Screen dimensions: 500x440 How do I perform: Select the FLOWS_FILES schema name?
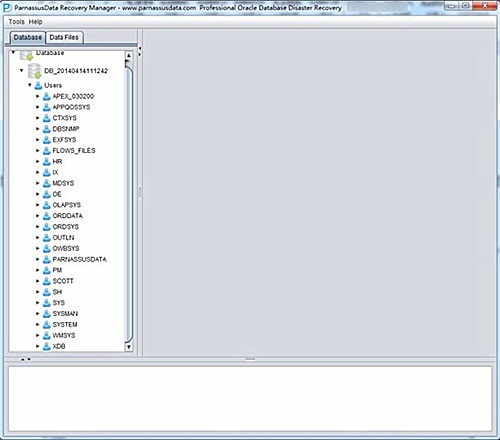[74, 151]
